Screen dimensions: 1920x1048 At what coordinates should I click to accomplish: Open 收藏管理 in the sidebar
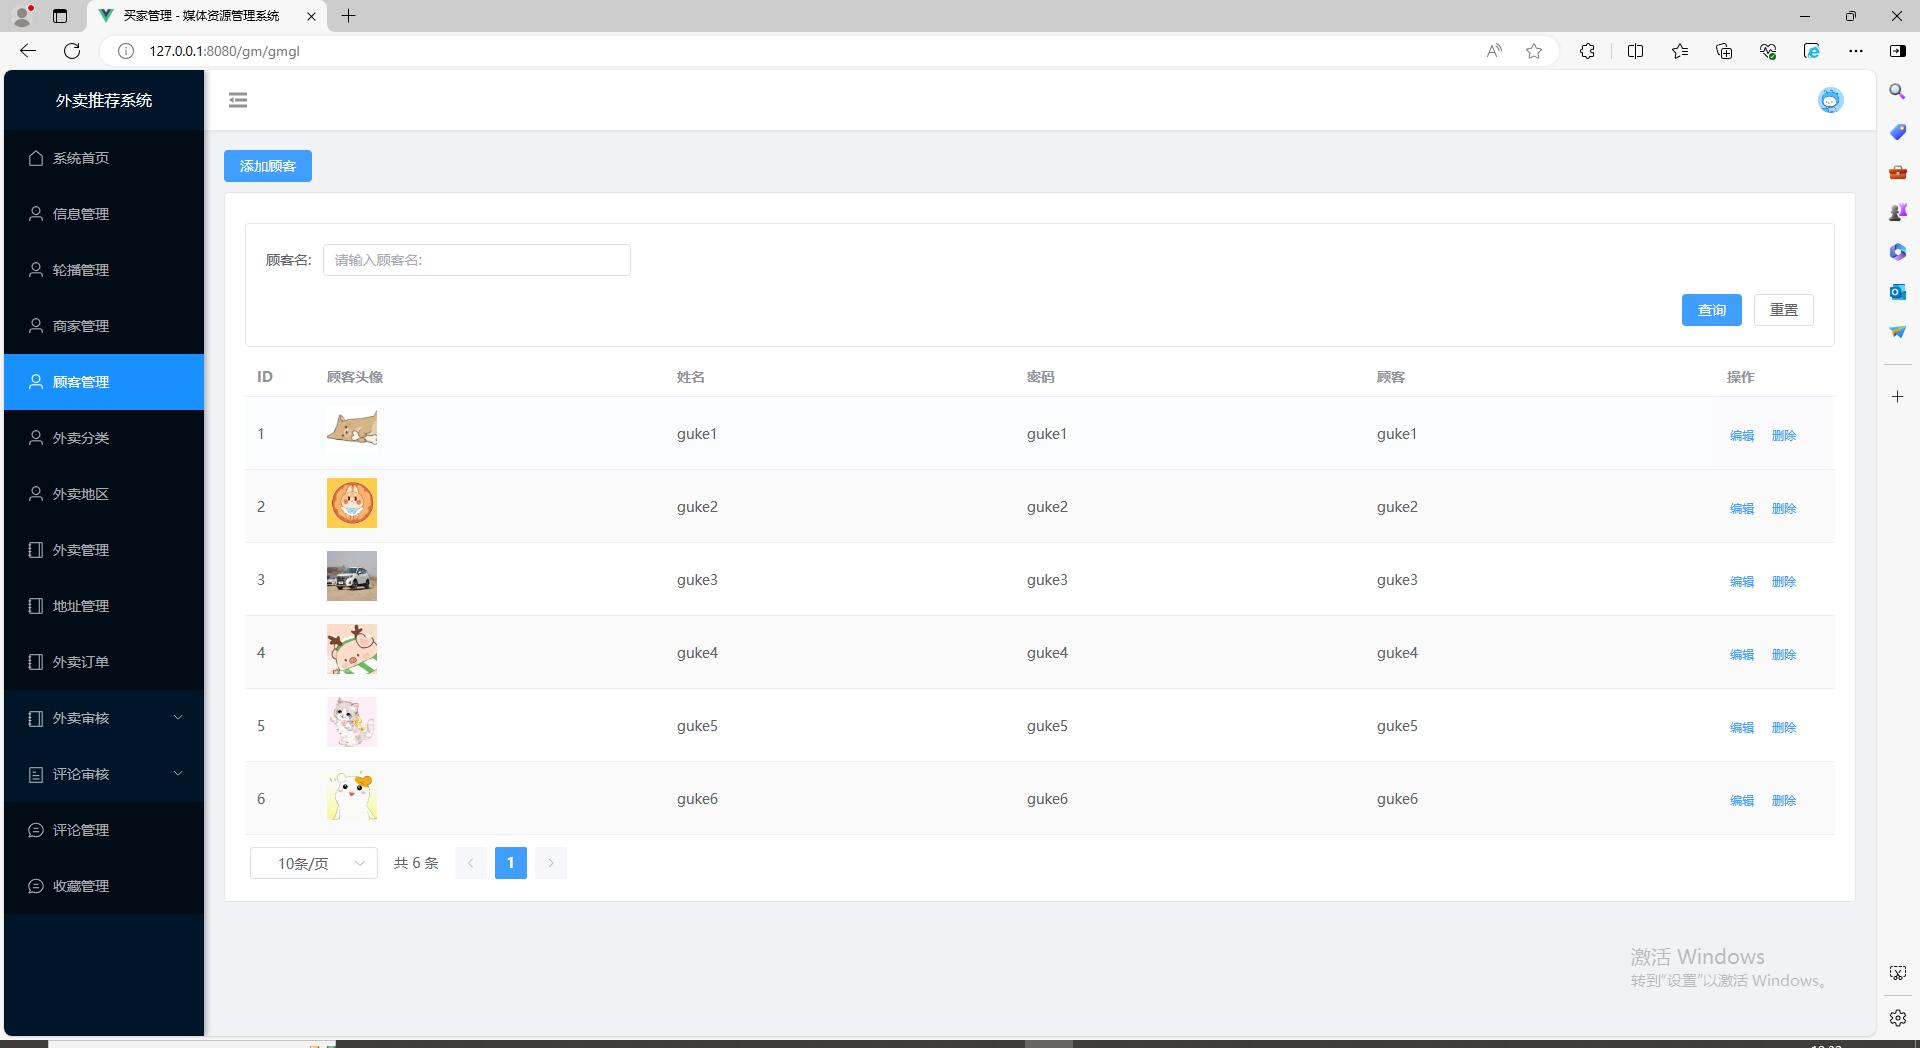pos(104,886)
